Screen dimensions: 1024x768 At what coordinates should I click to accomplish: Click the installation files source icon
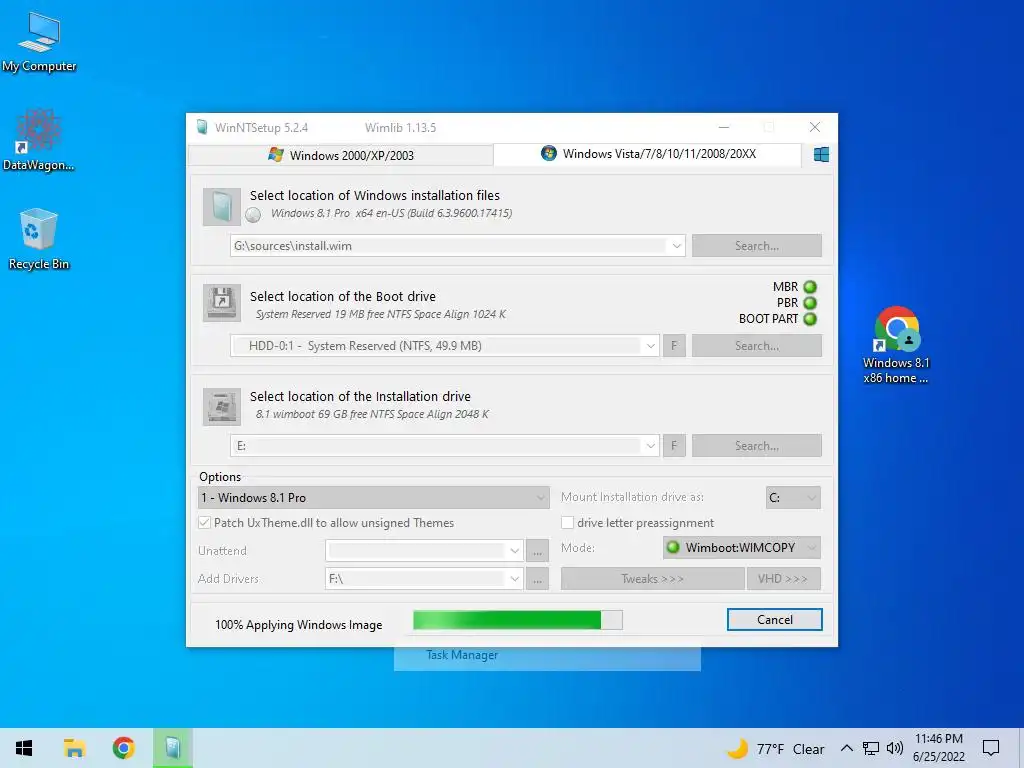pos(221,207)
